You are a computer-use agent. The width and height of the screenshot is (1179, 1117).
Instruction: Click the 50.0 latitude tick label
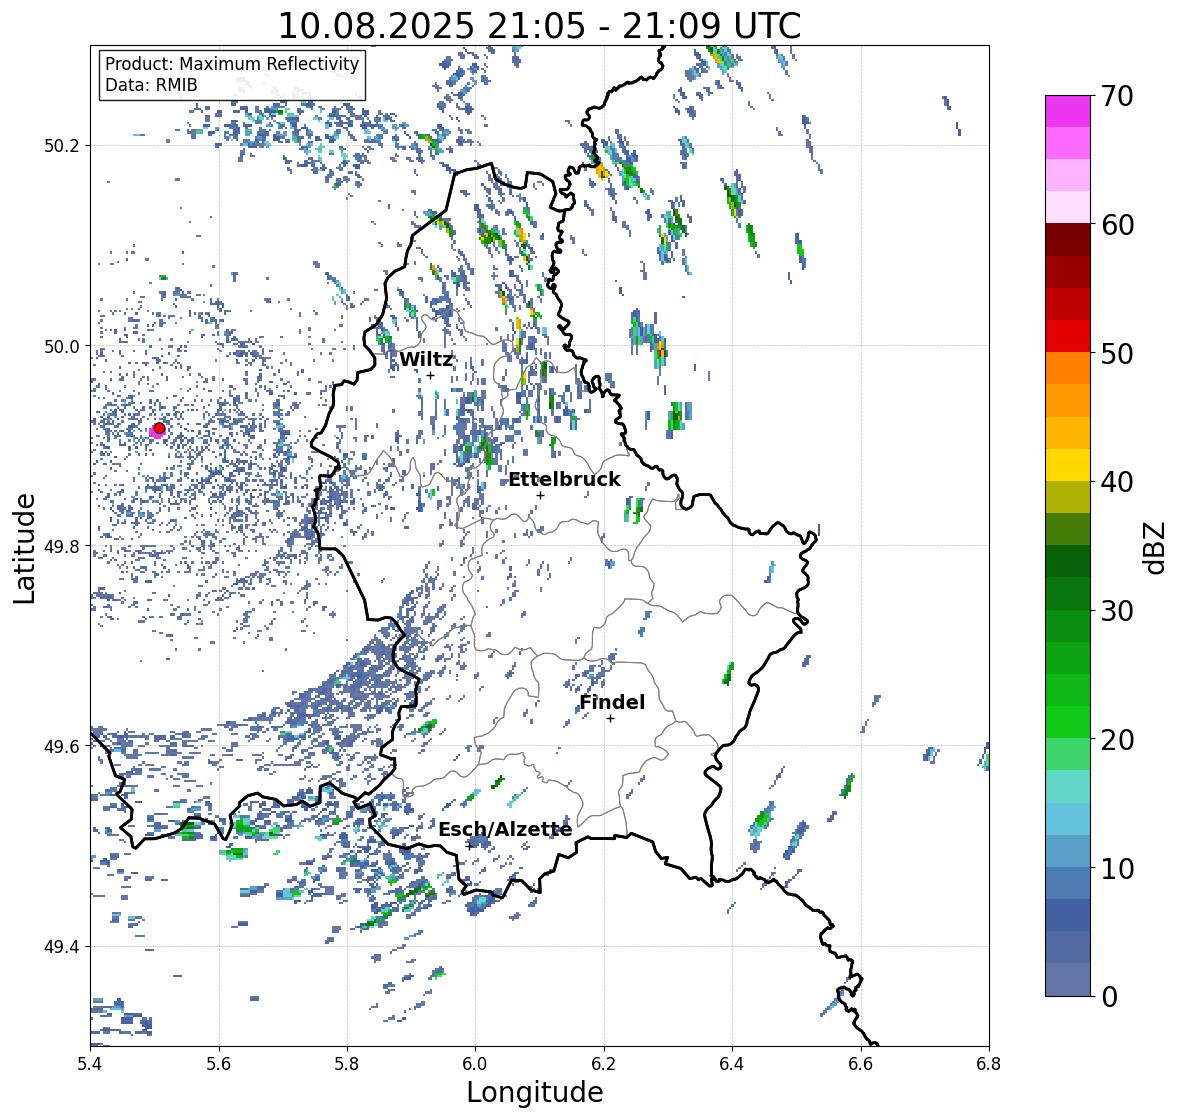pyautogui.click(x=62, y=347)
